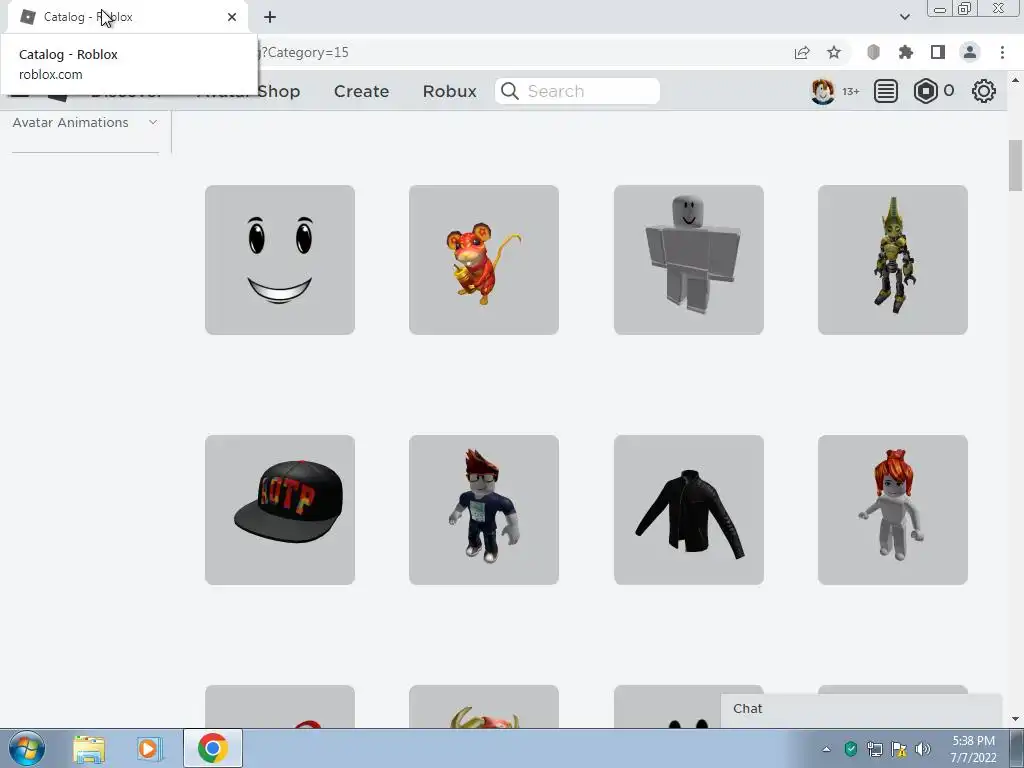The width and height of the screenshot is (1024, 768).
Task: Open the black ROTP cap item
Action: [x=280, y=510]
